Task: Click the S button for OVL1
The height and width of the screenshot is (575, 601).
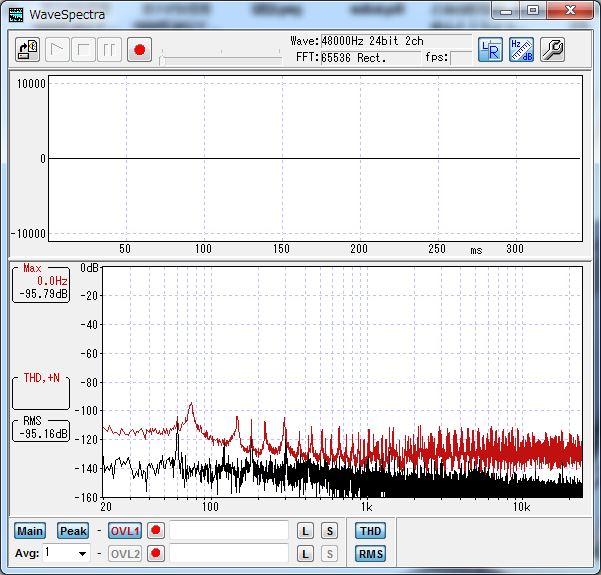Action: point(329,531)
